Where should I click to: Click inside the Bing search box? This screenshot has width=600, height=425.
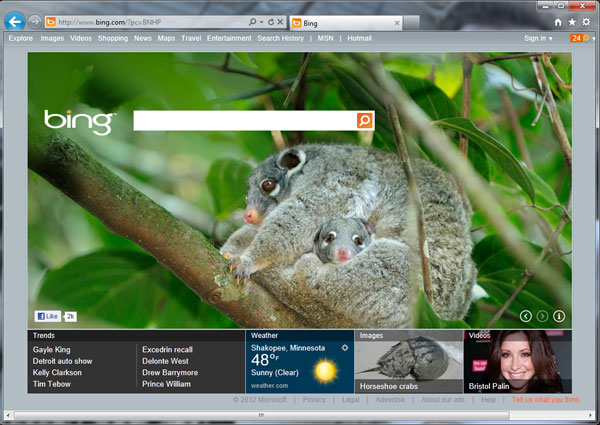(245, 120)
